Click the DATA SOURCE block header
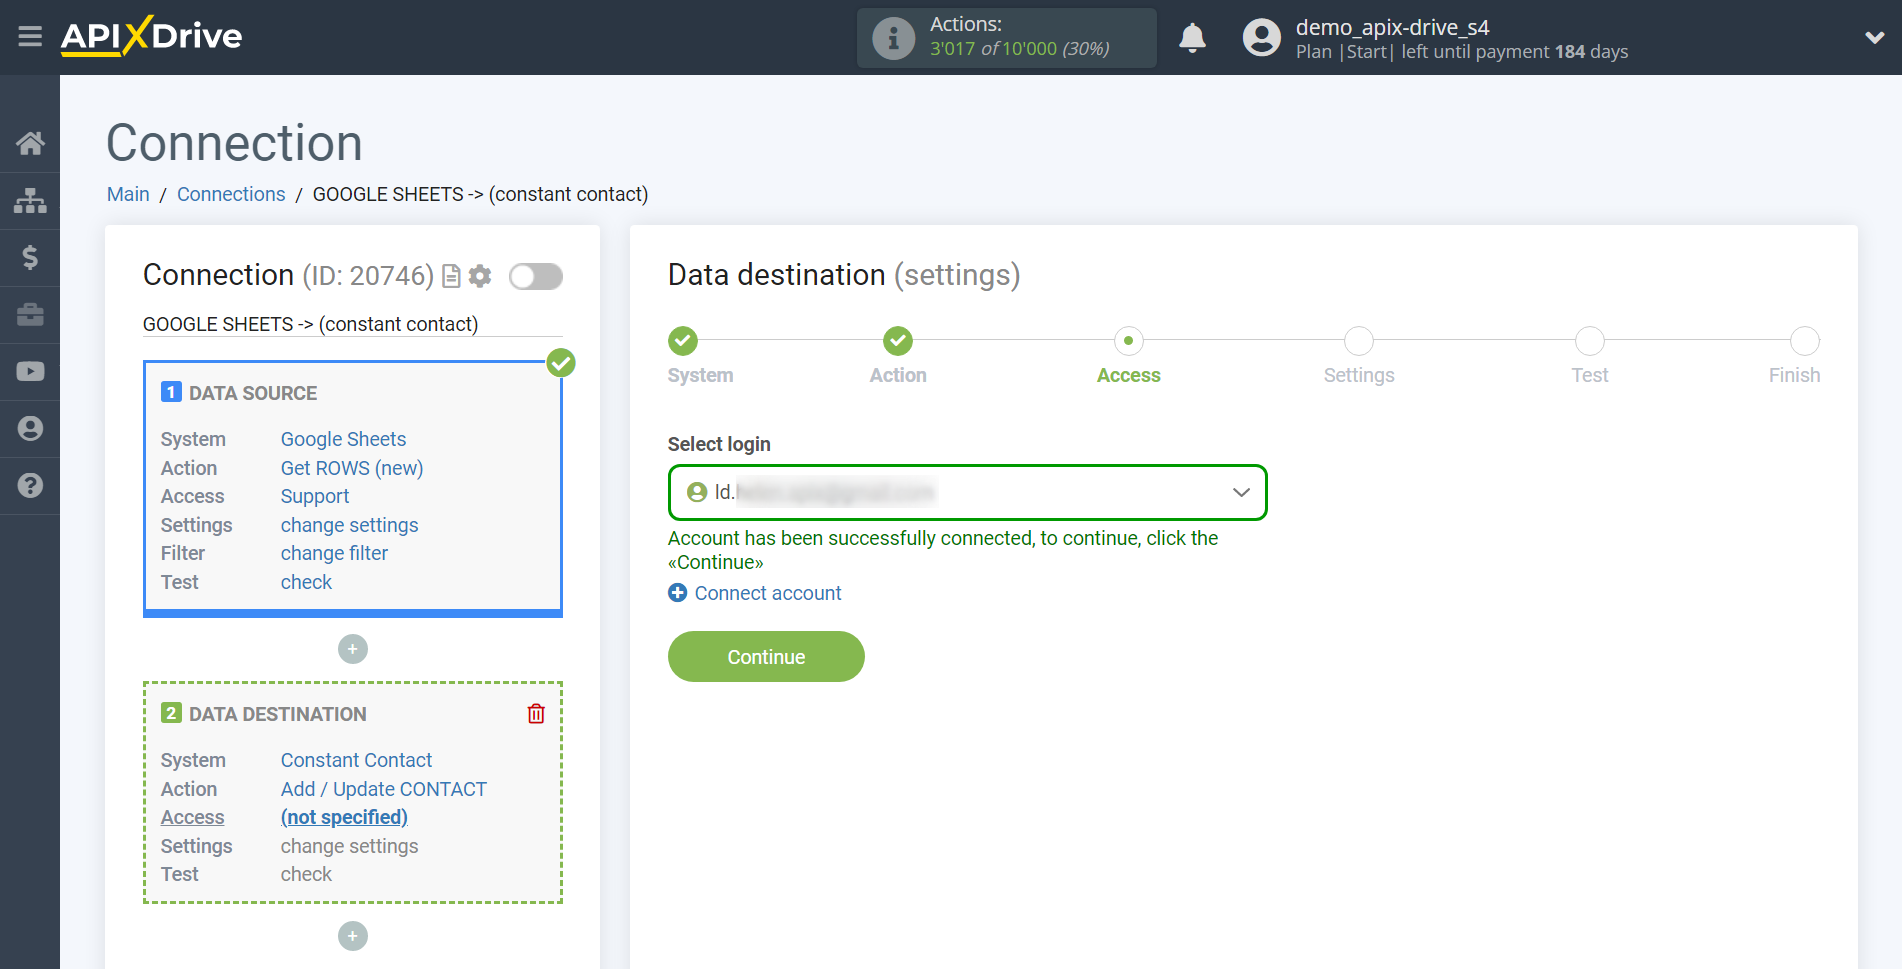This screenshot has height=969, width=1902. pos(253,393)
